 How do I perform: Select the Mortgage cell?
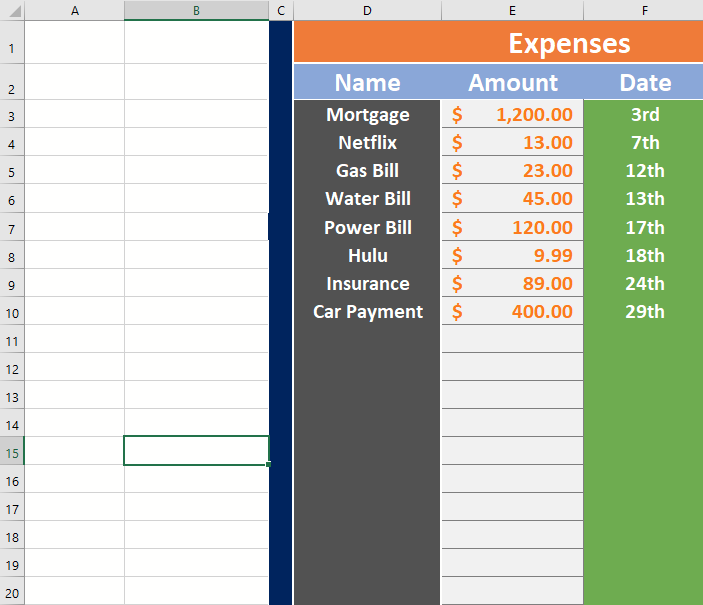click(367, 114)
